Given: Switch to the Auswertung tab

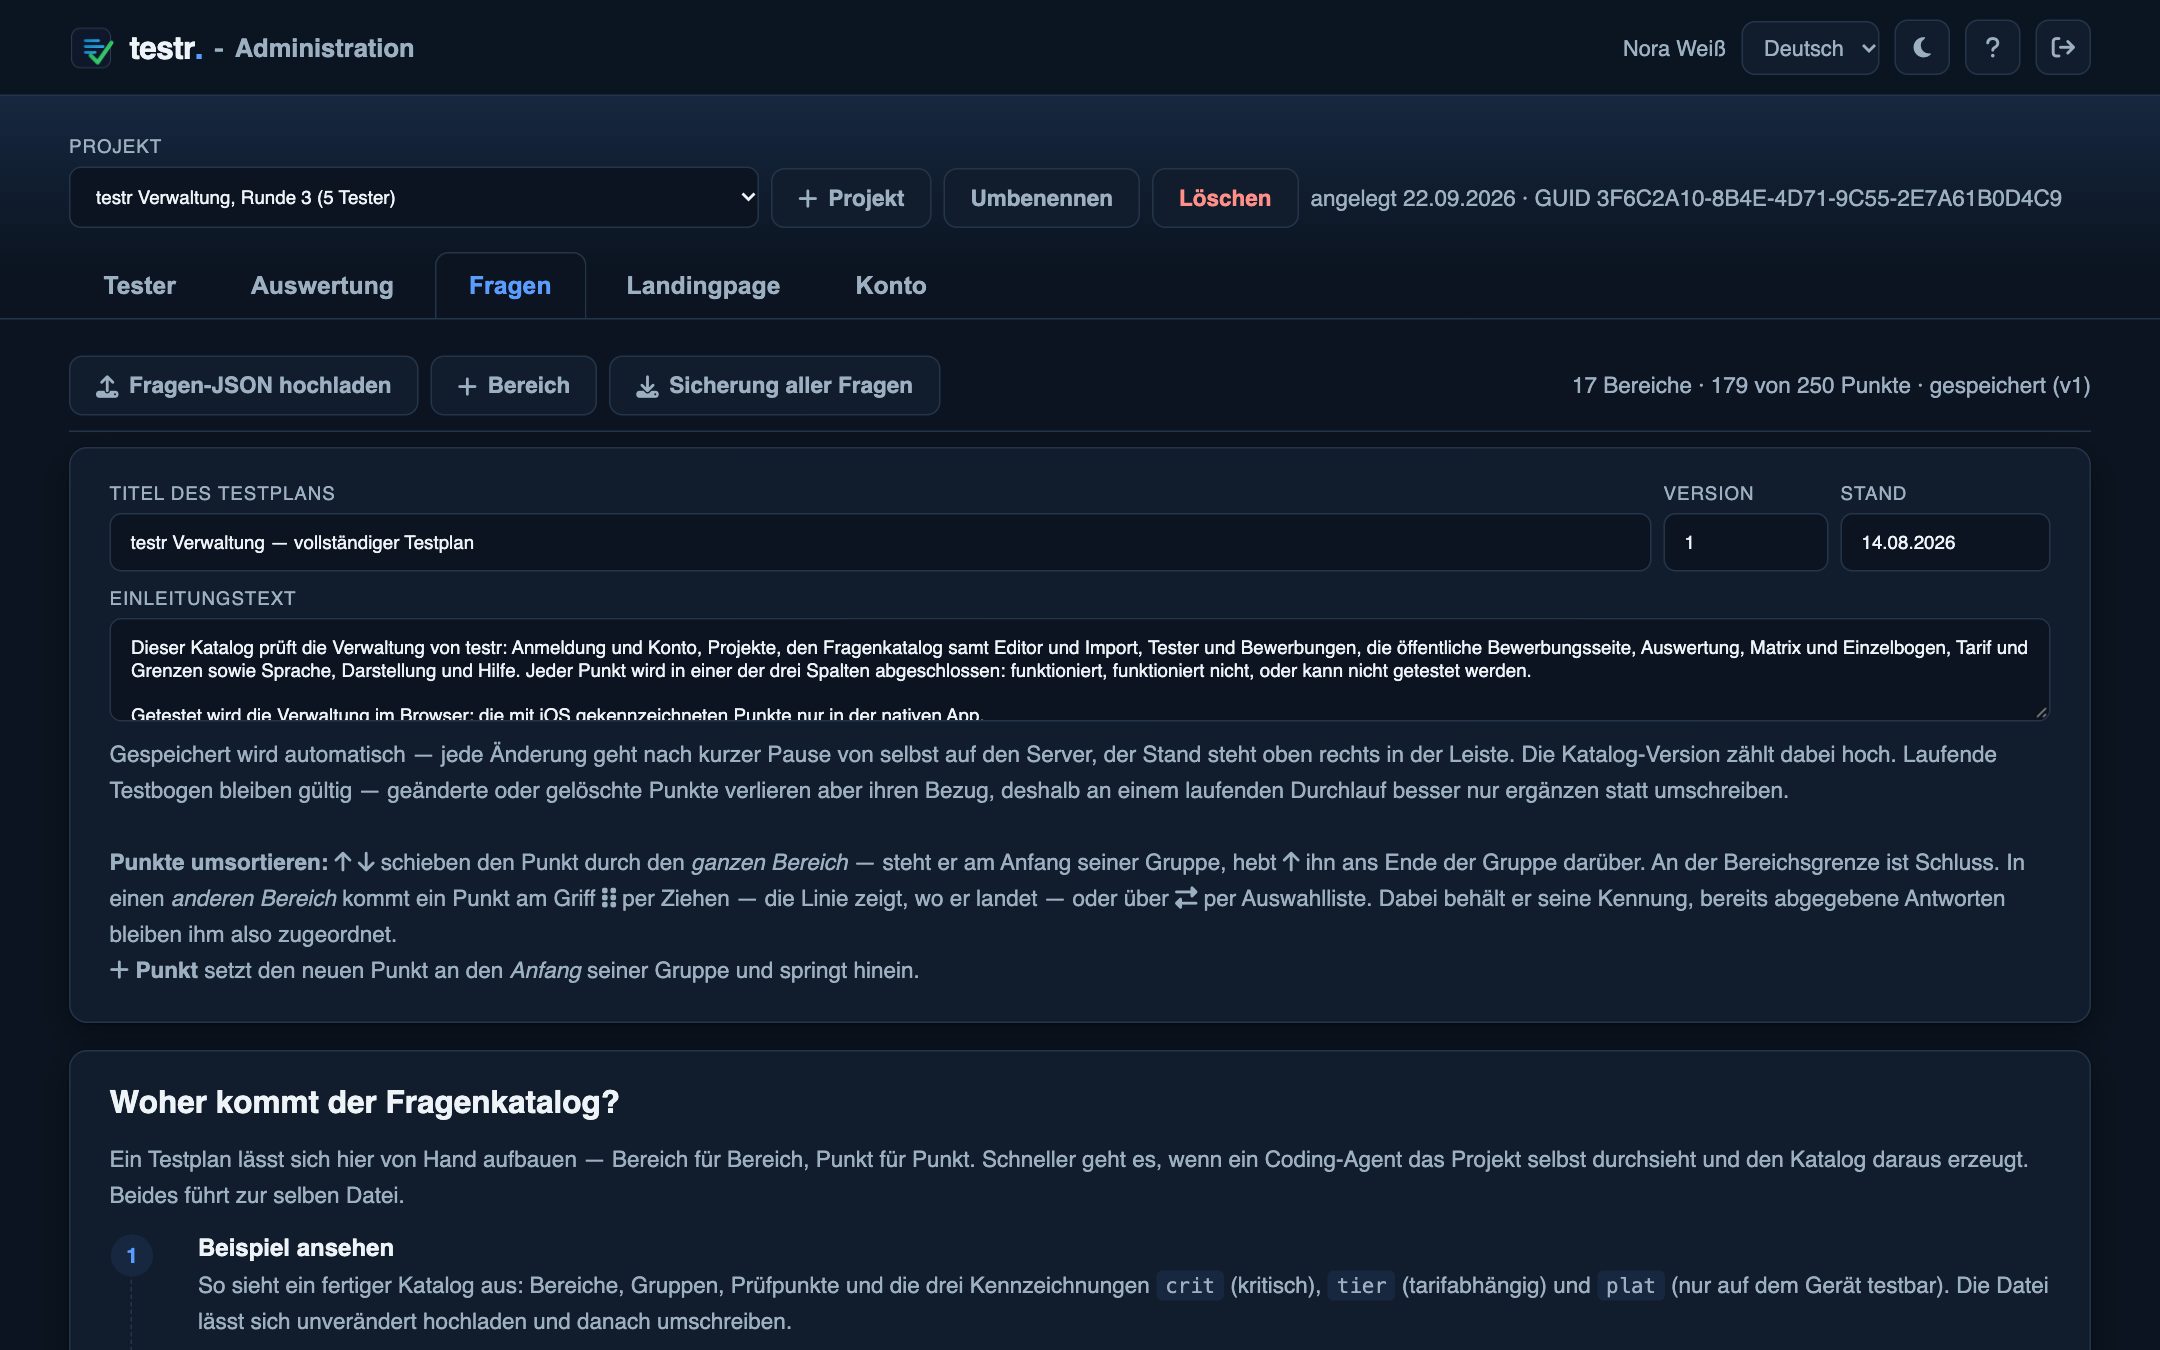Looking at the screenshot, I should [322, 285].
